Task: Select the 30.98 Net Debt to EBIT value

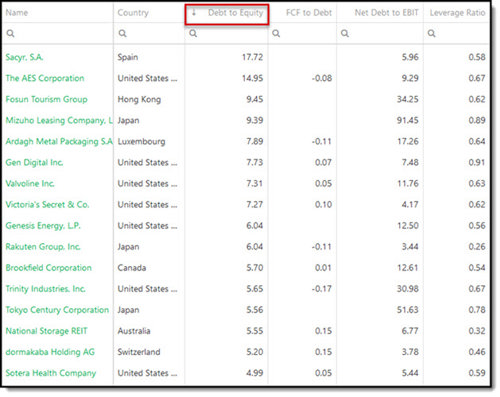Action: point(408,289)
